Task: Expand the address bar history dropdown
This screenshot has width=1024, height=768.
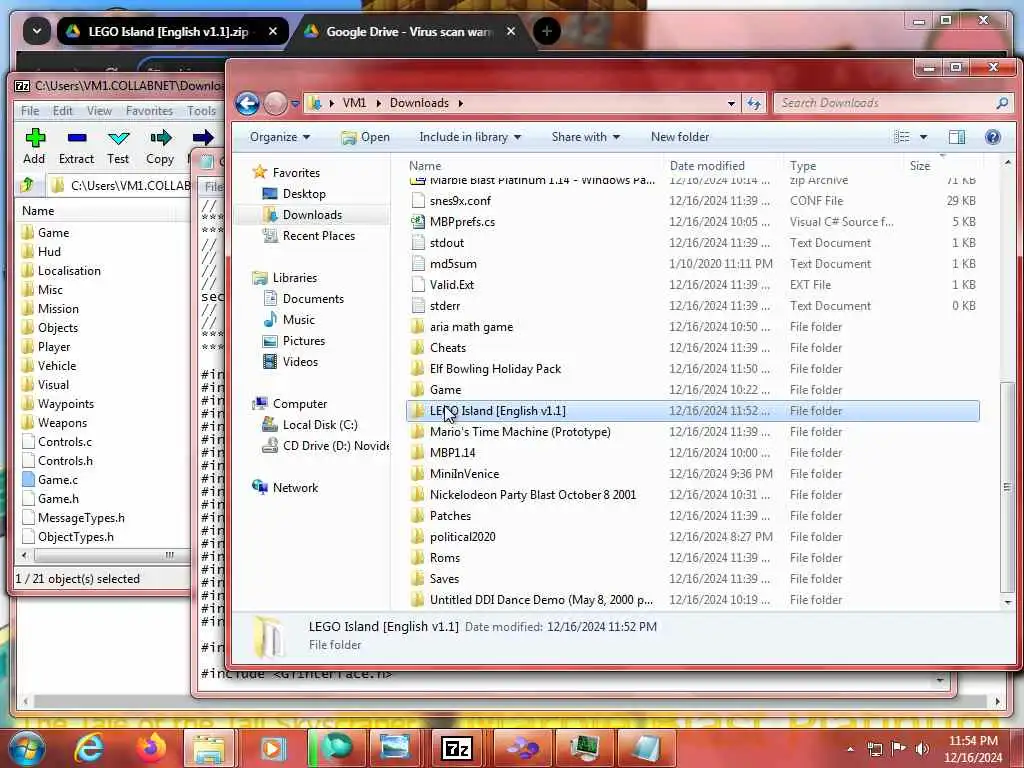Action: [x=731, y=103]
